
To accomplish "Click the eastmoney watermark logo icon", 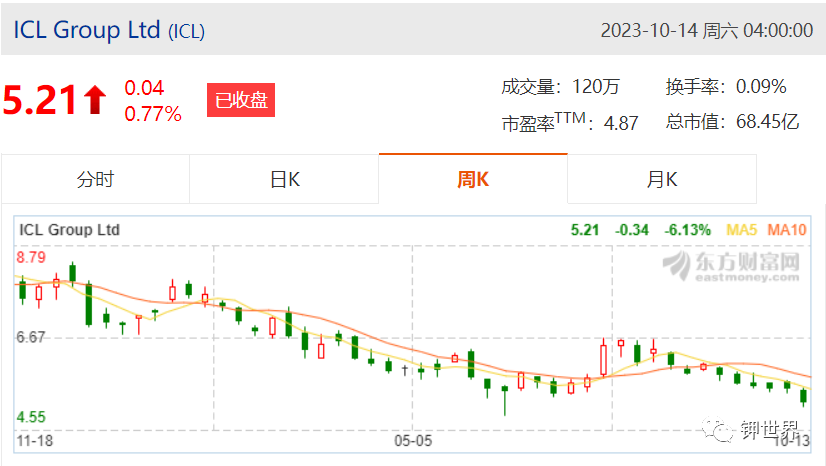I will tap(677, 265).
